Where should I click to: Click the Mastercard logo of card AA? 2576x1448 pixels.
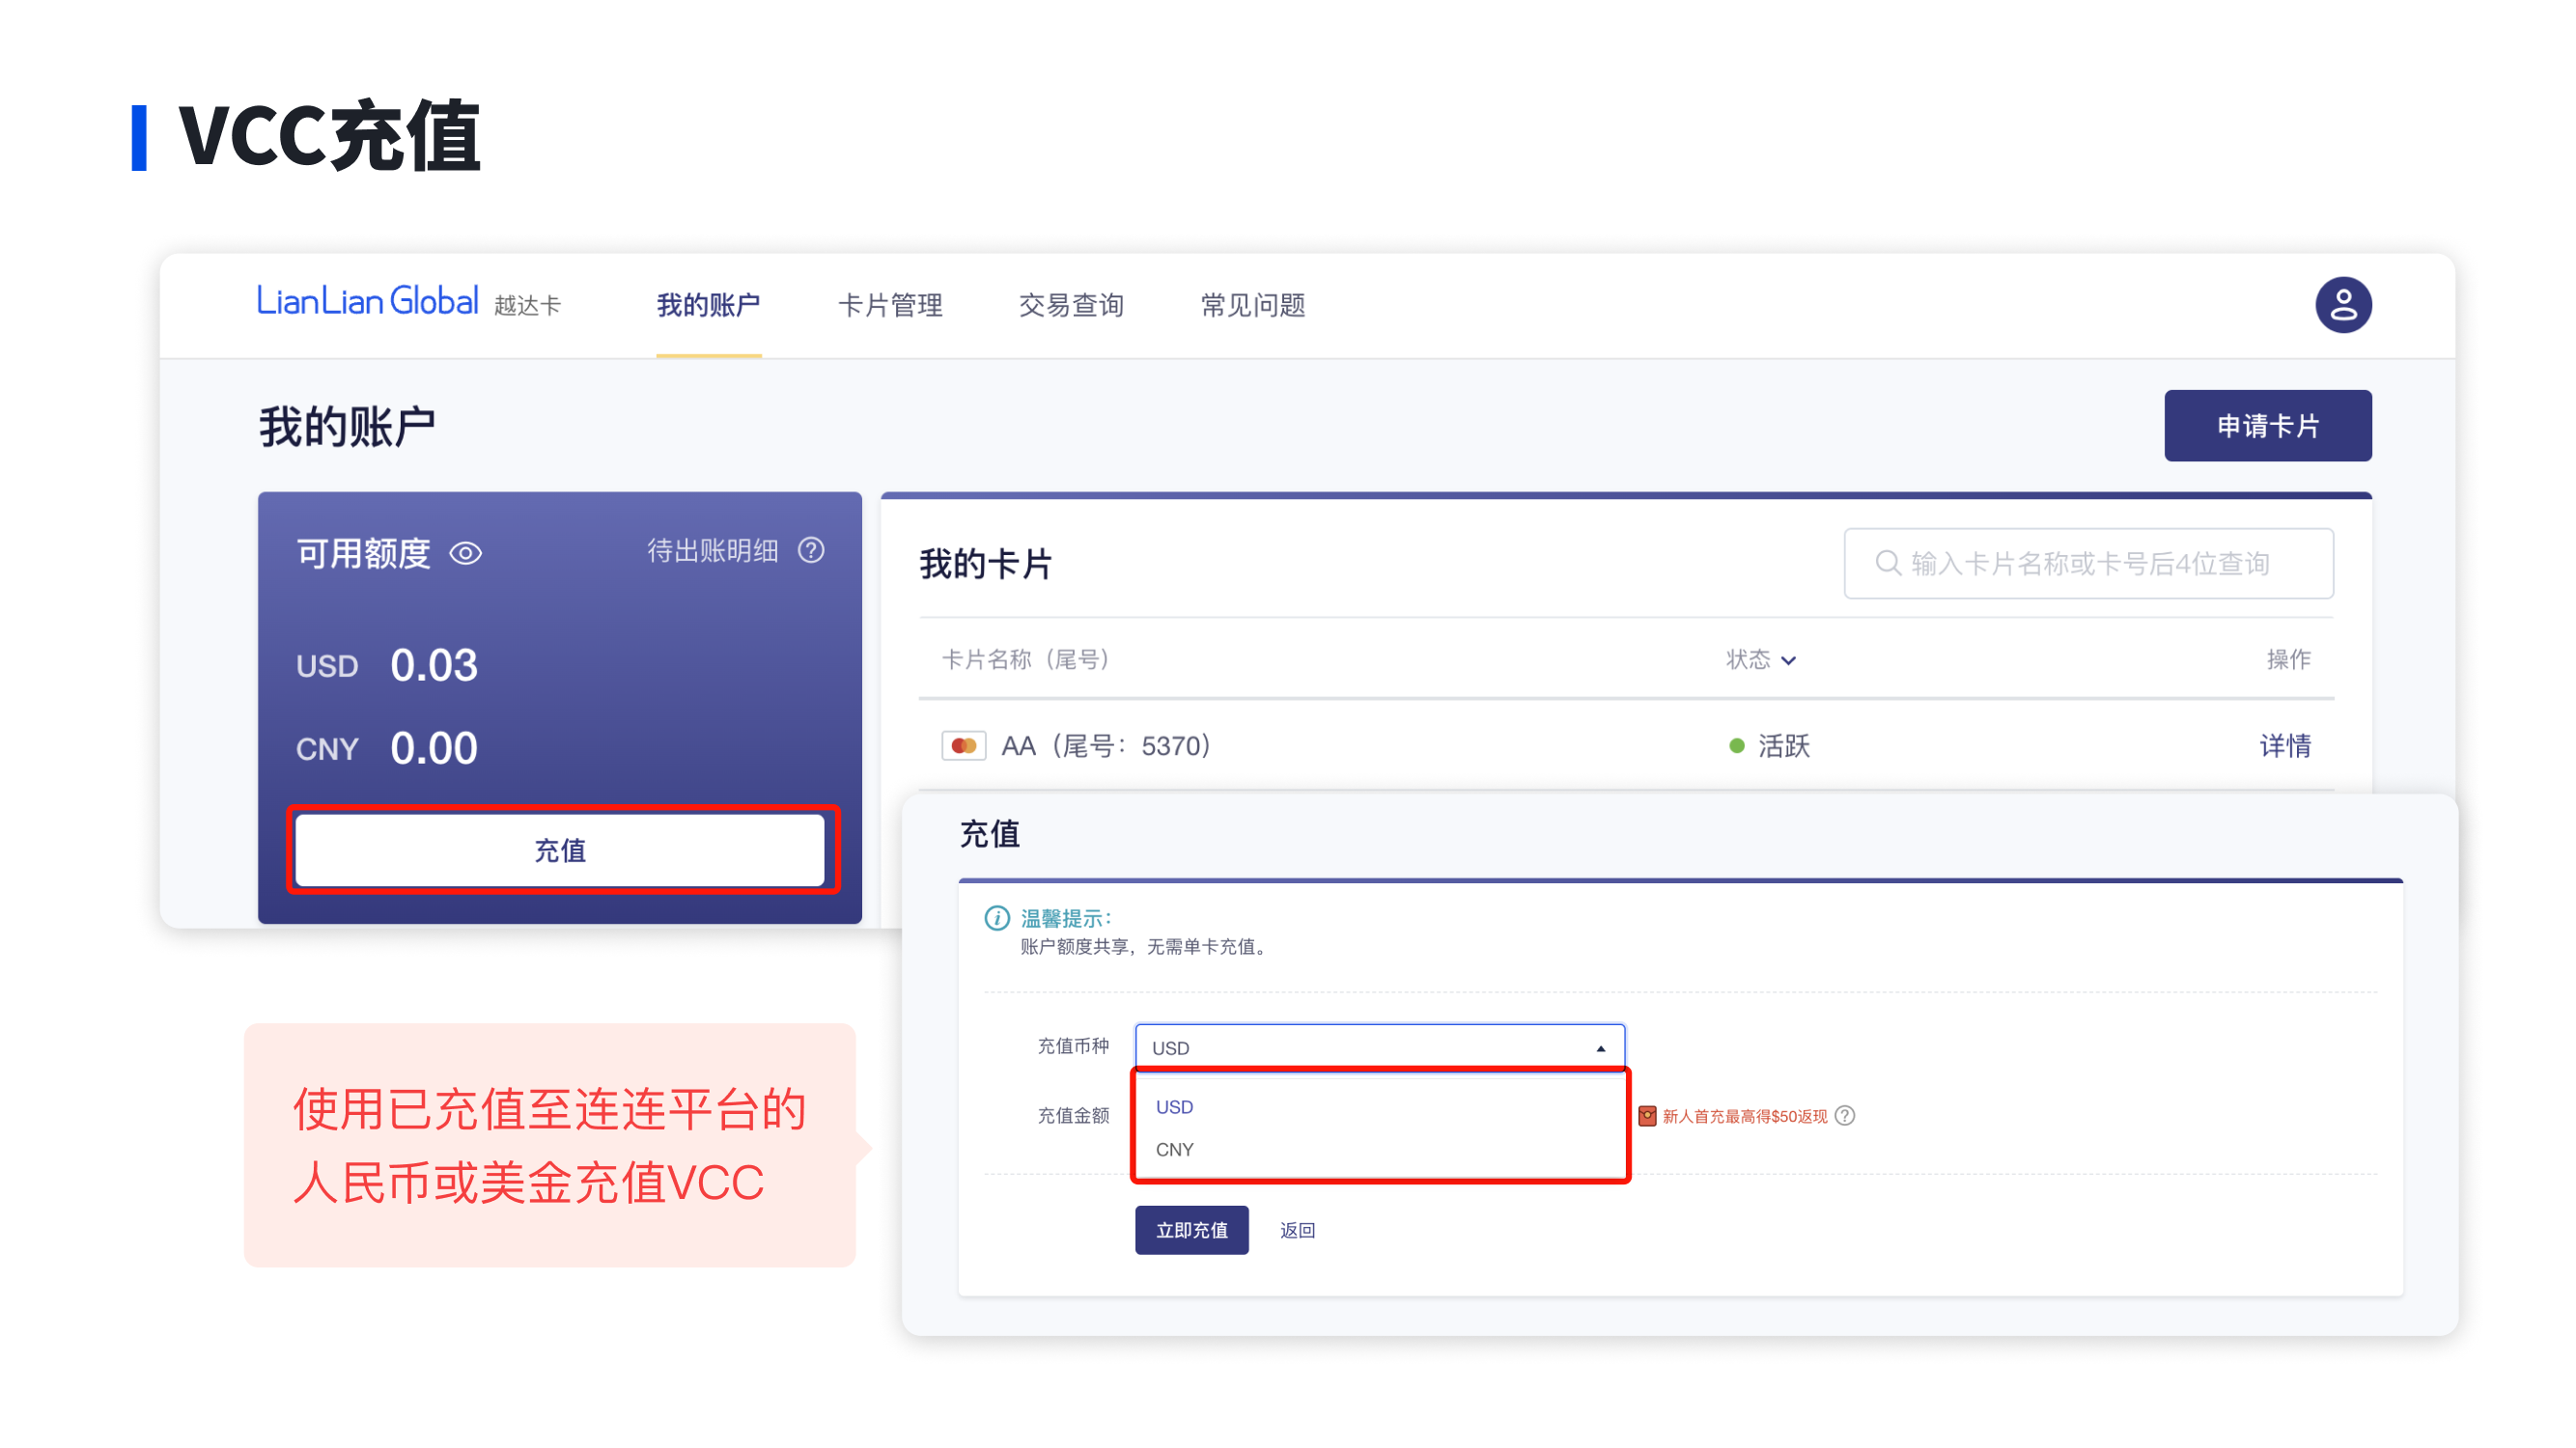963,746
